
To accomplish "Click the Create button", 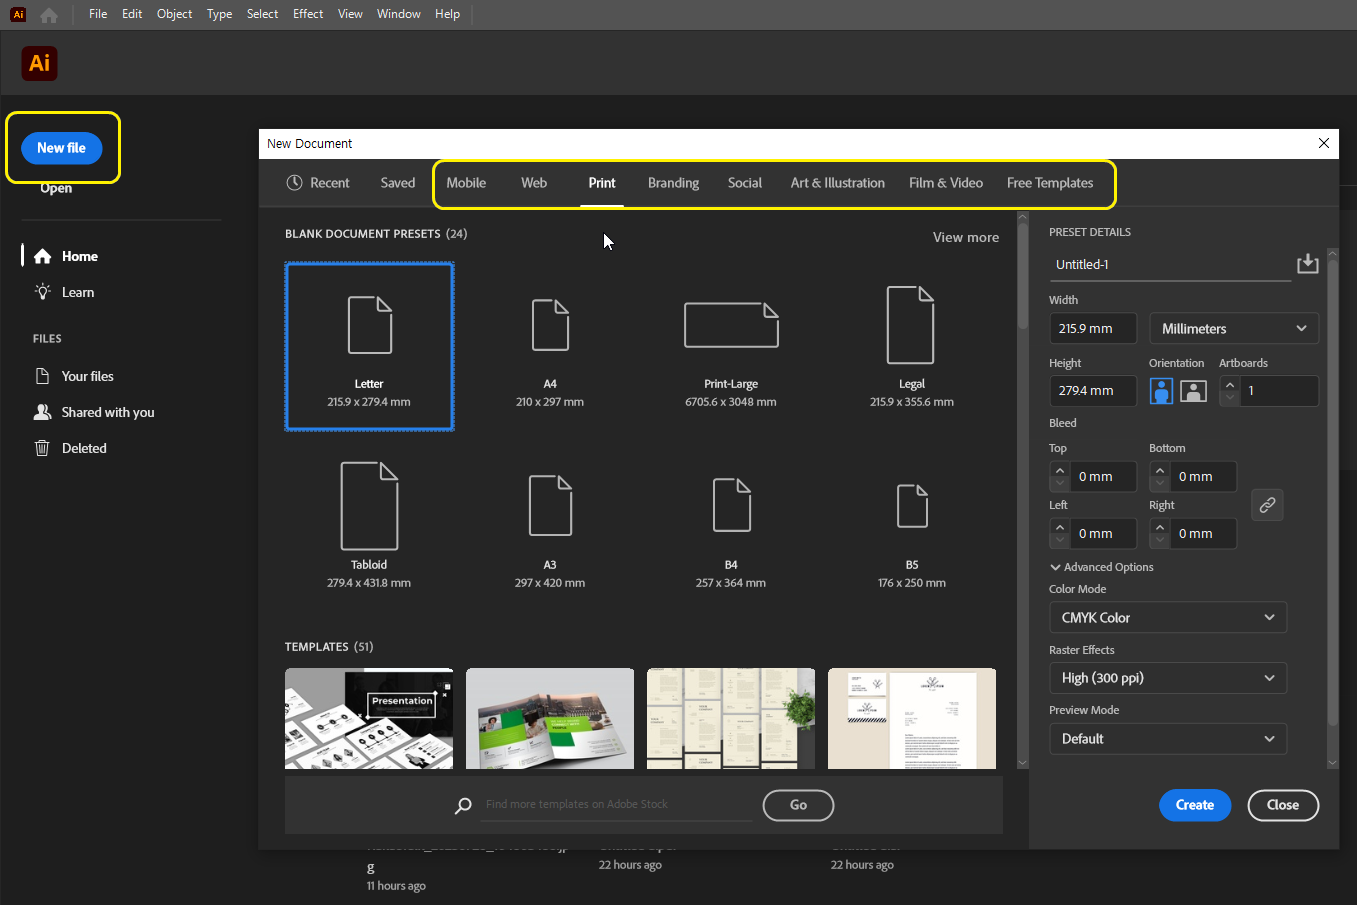I will [1195, 805].
